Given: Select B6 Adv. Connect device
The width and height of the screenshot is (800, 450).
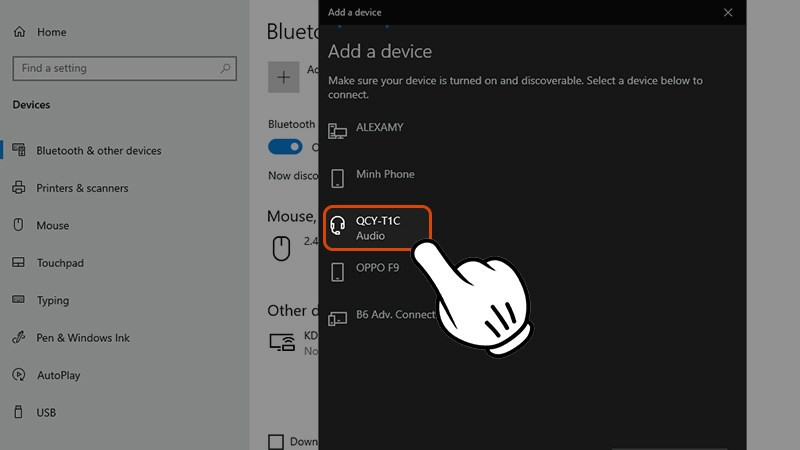Looking at the screenshot, I should pos(395,315).
